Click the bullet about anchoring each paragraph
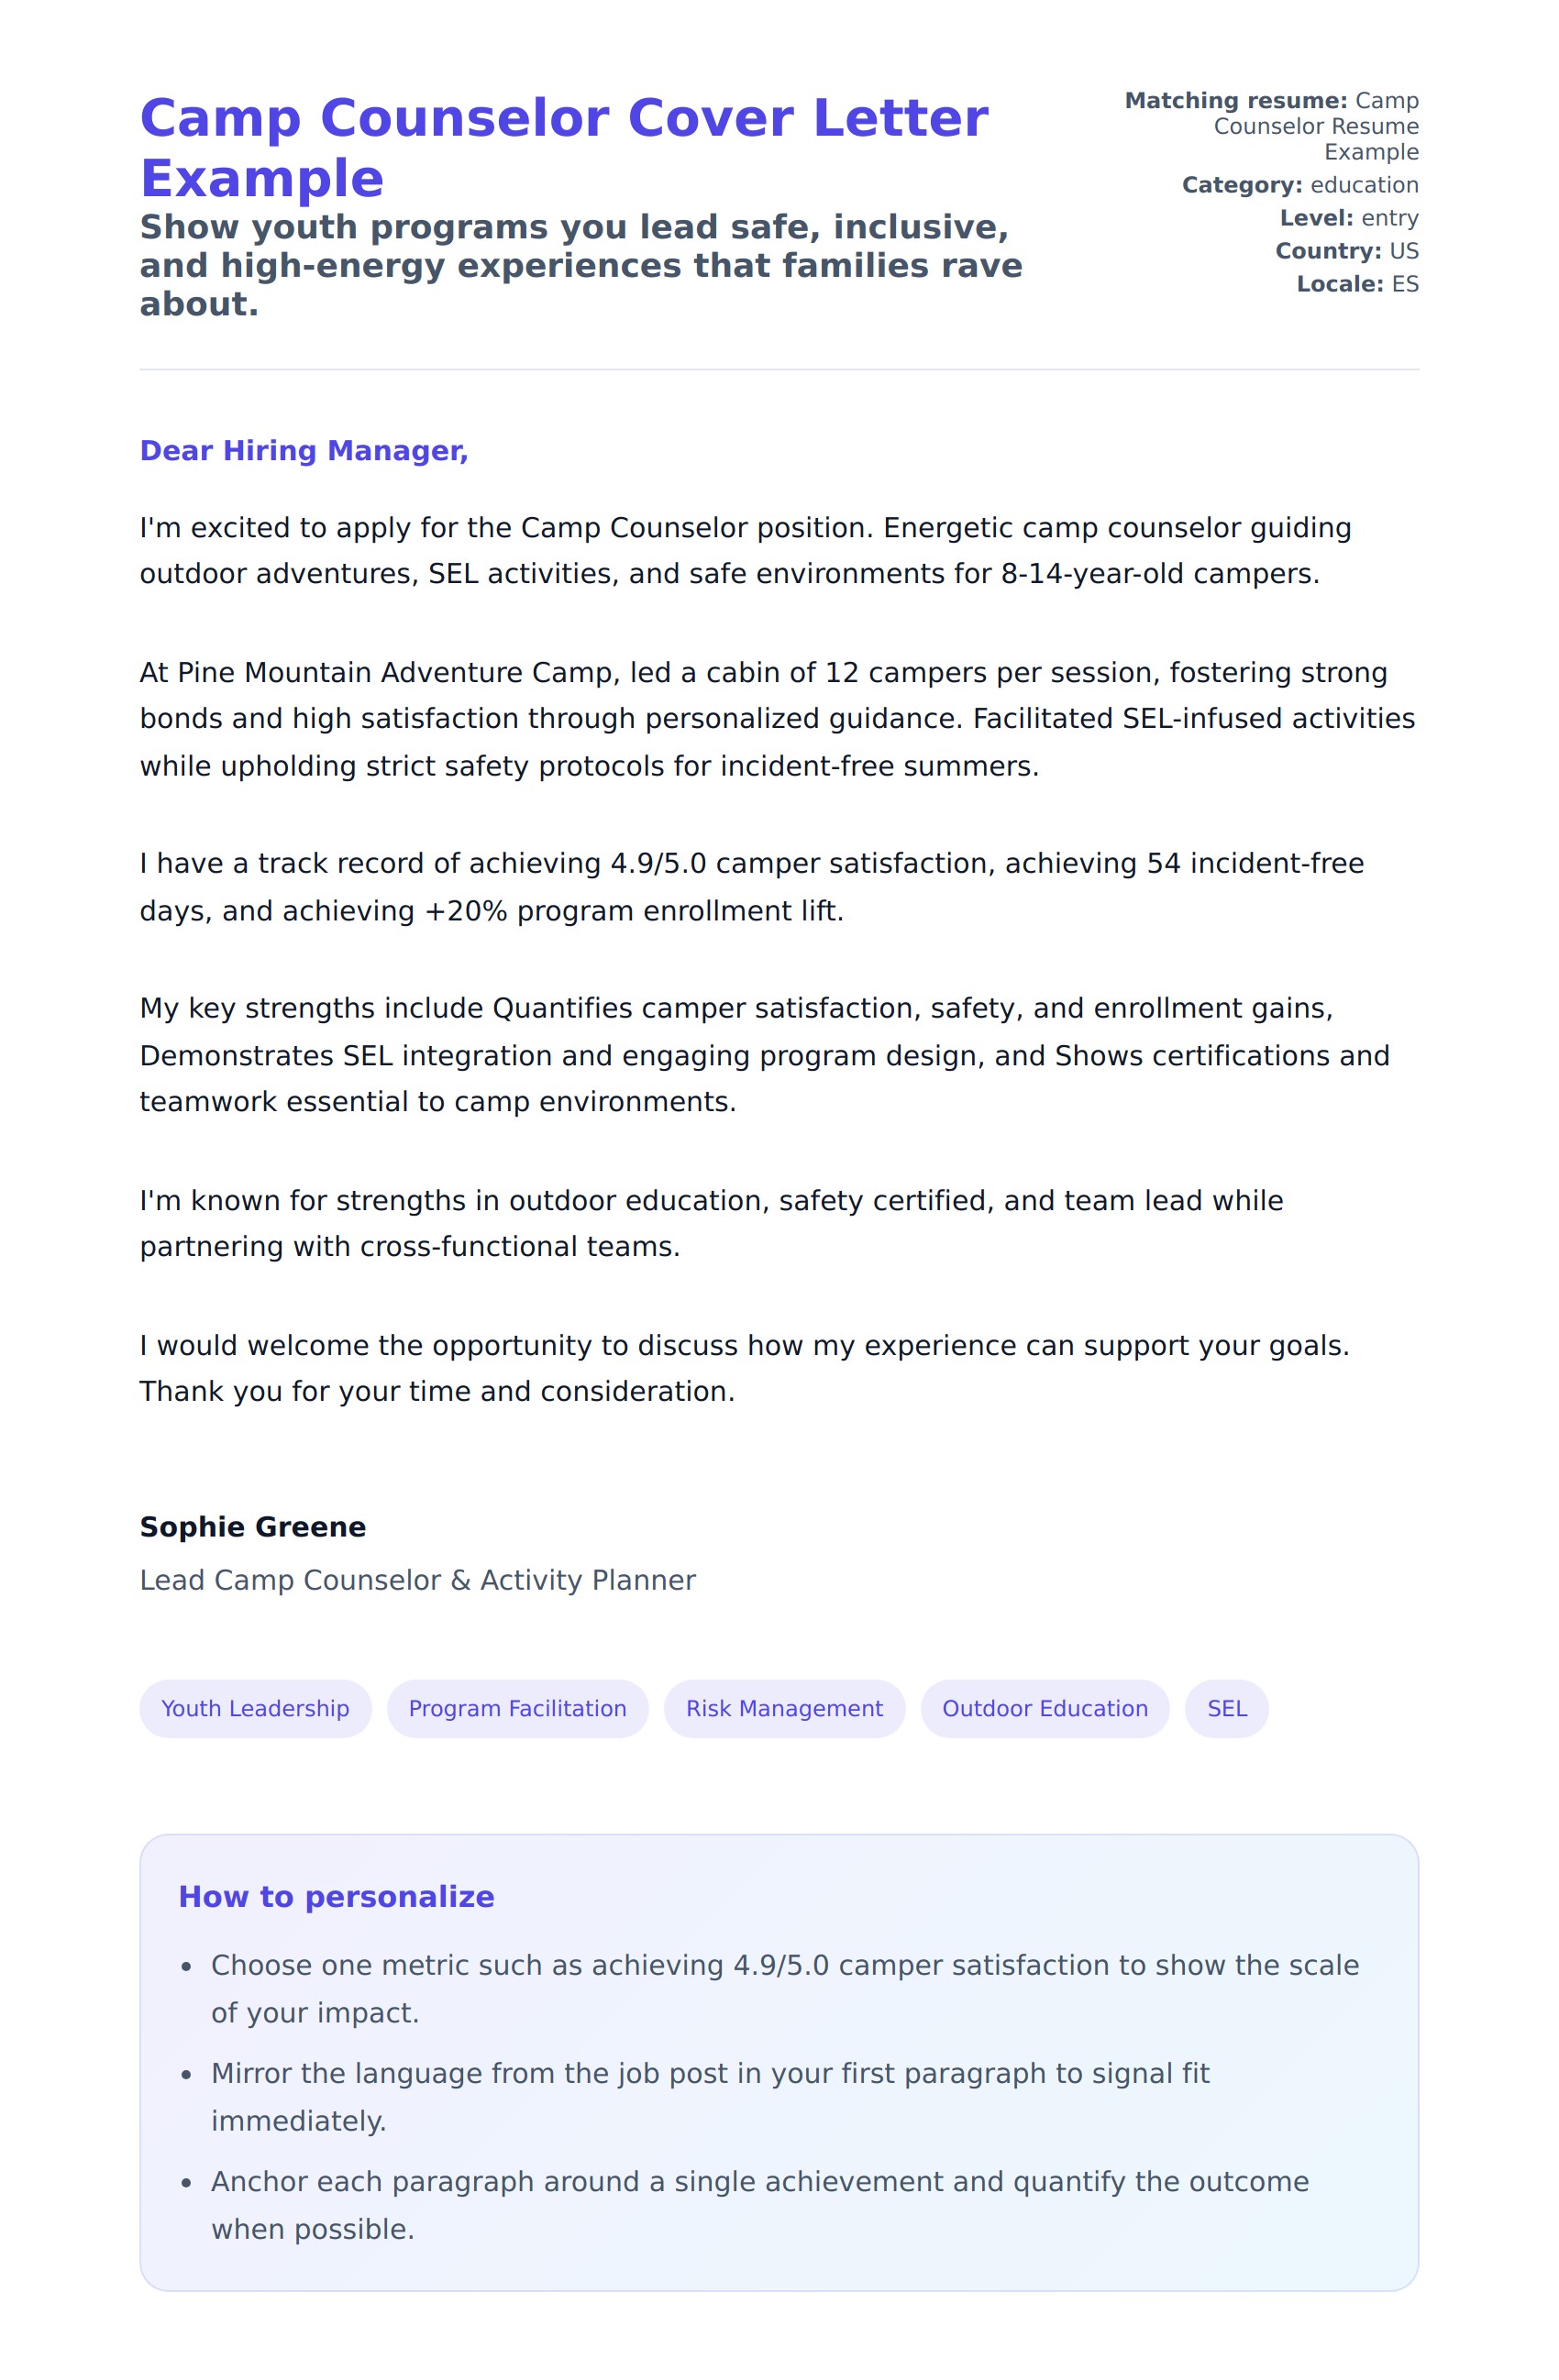This screenshot has height=2380, width=1559. tap(759, 2205)
